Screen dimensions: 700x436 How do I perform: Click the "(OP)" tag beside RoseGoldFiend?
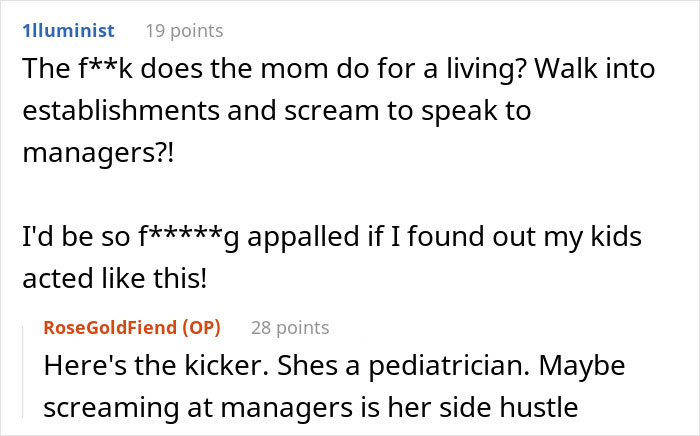click(x=201, y=328)
